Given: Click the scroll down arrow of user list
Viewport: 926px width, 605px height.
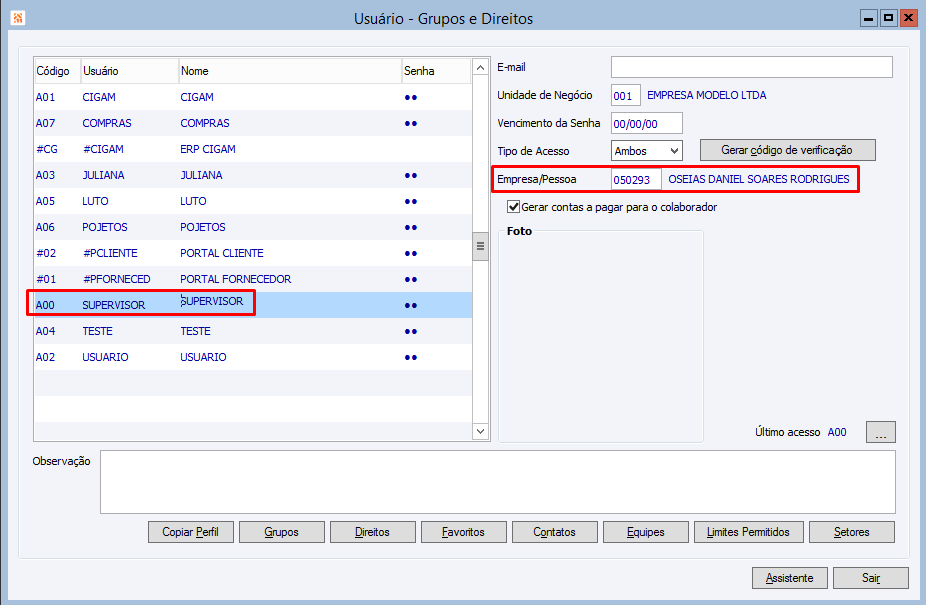Looking at the screenshot, I should pos(480,431).
